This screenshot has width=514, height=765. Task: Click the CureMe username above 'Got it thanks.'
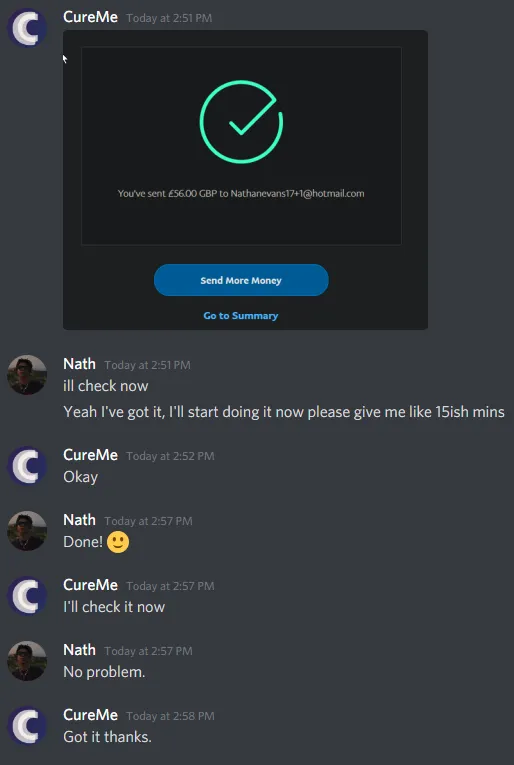[x=90, y=715]
